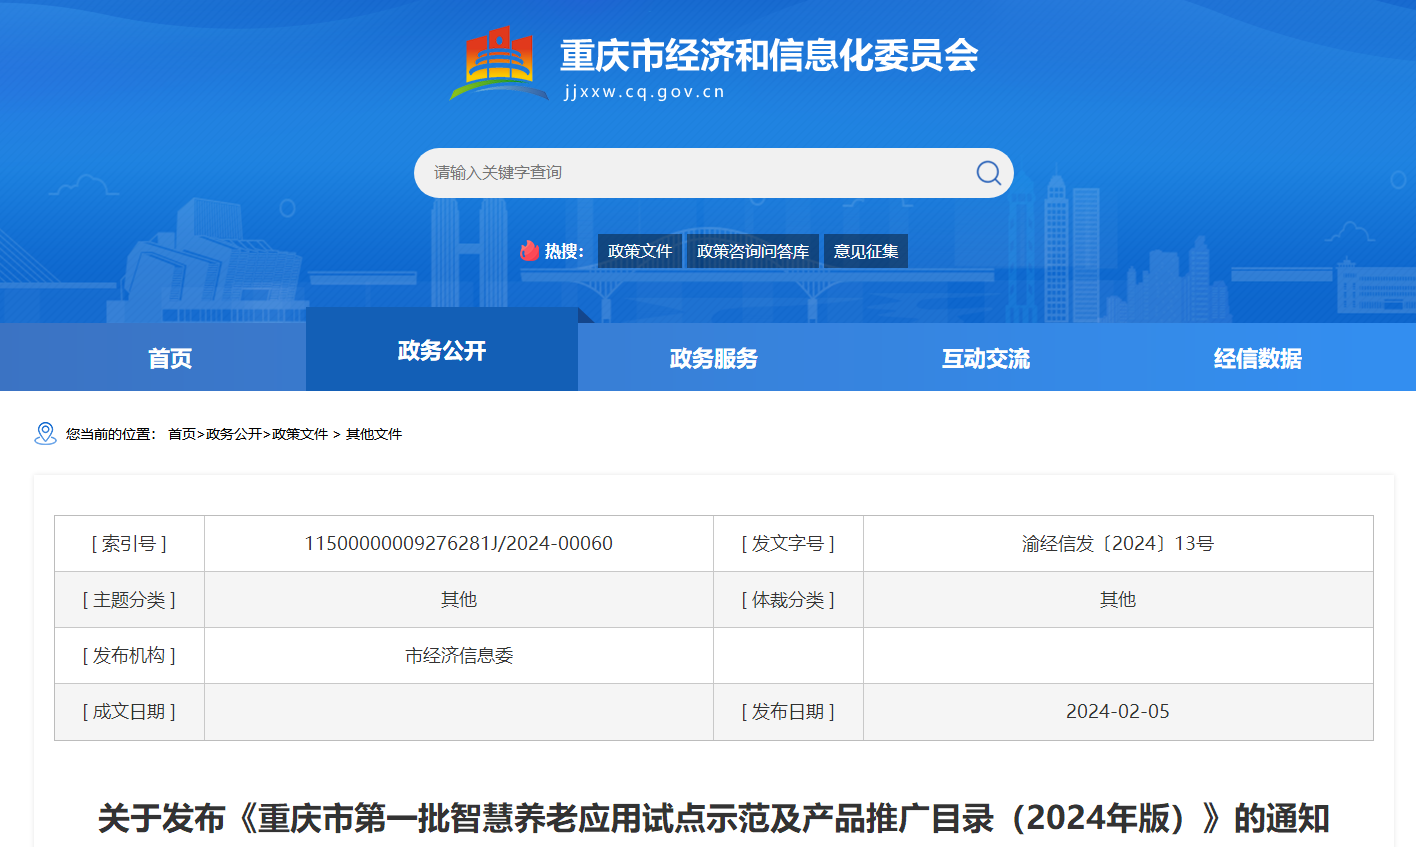The width and height of the screenshot is (1416, 847).
Task: Click the 首页 breadcrumb link
Action: pyautogui.click(x=182, y=435)
